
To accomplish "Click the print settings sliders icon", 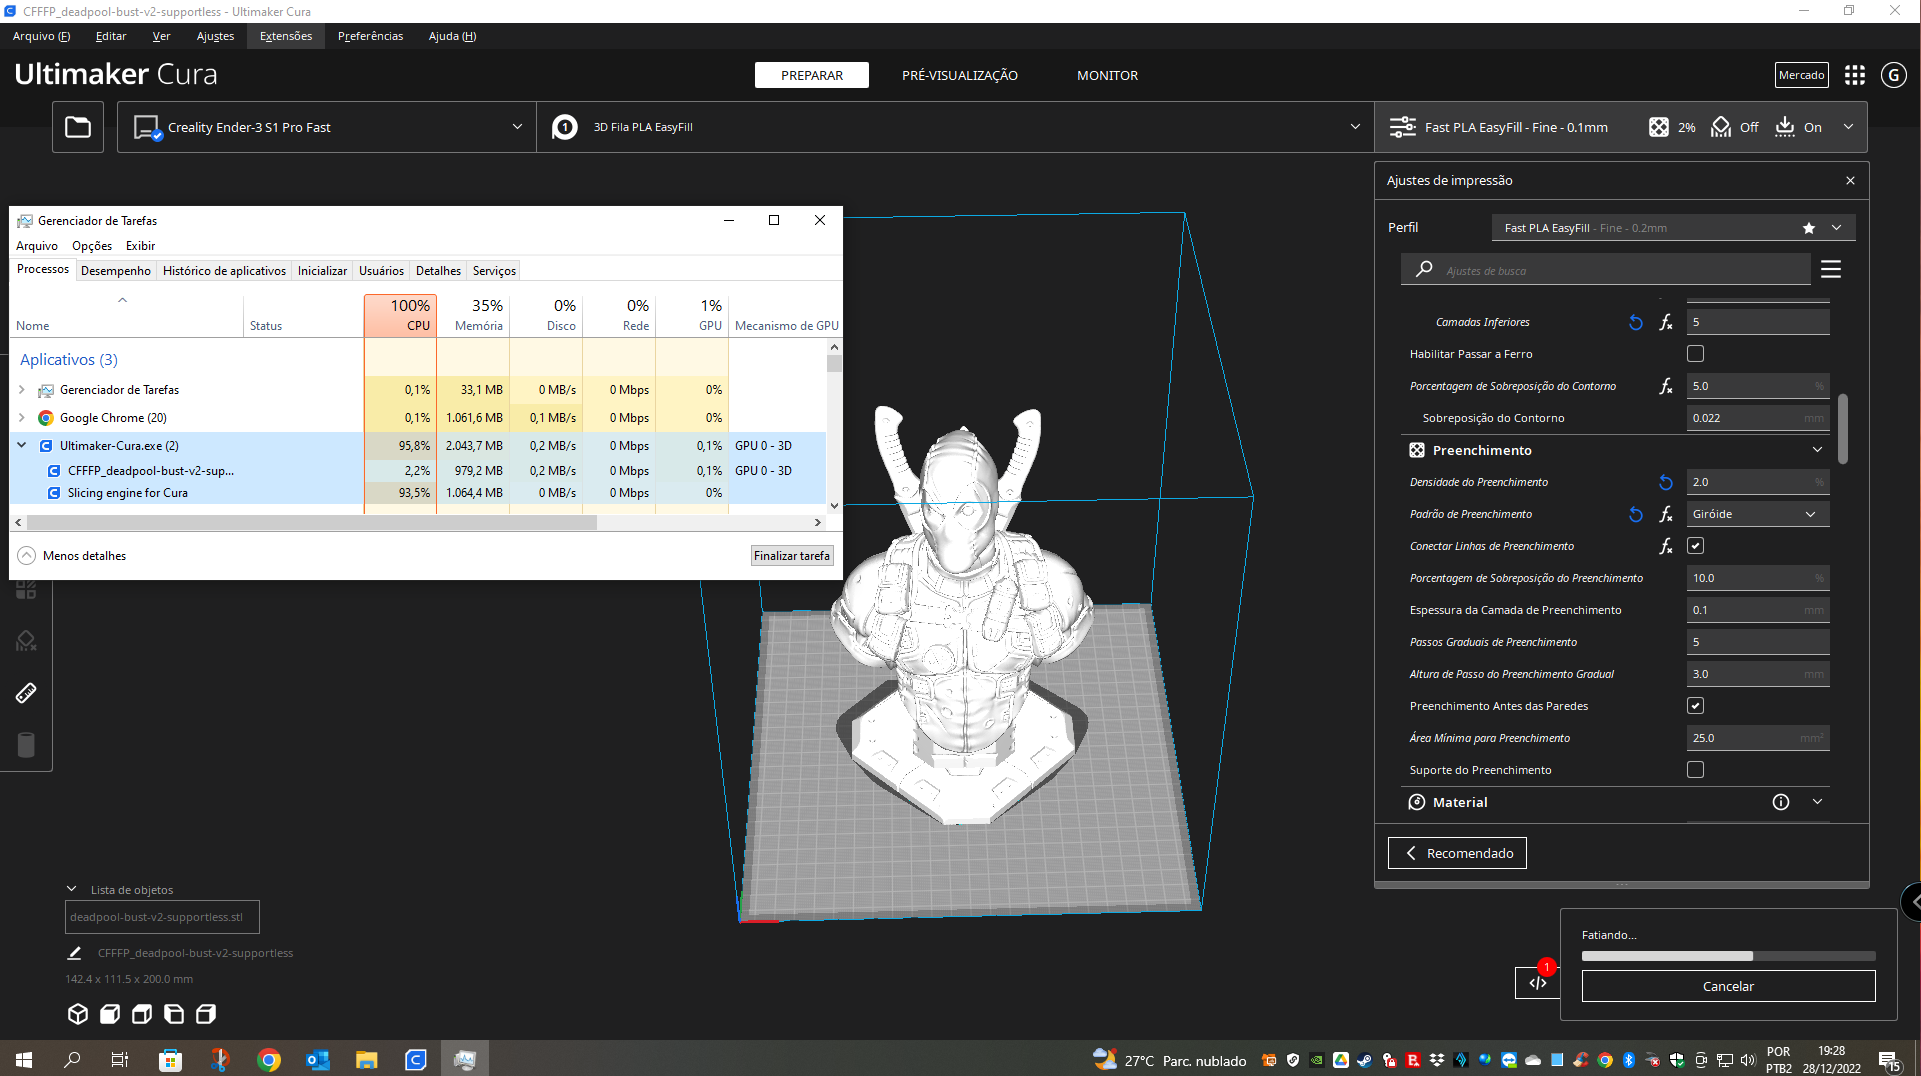I will pos(1402,127).
